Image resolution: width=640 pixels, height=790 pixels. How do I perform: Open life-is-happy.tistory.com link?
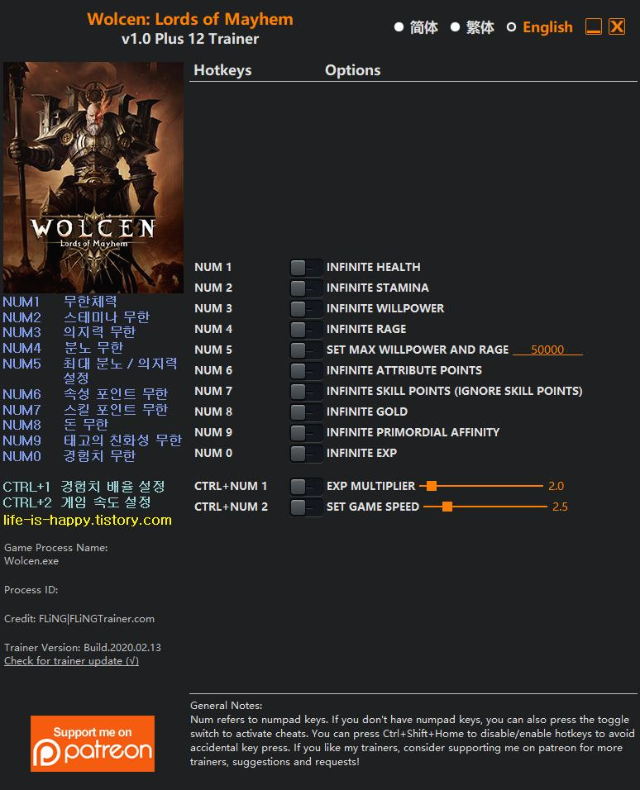point(88,520)
